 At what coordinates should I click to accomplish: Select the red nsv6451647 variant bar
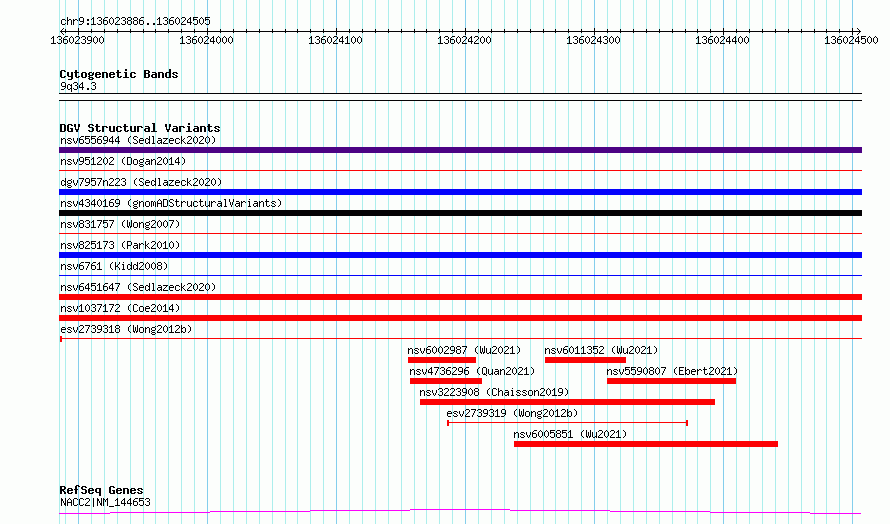(460, 297)
